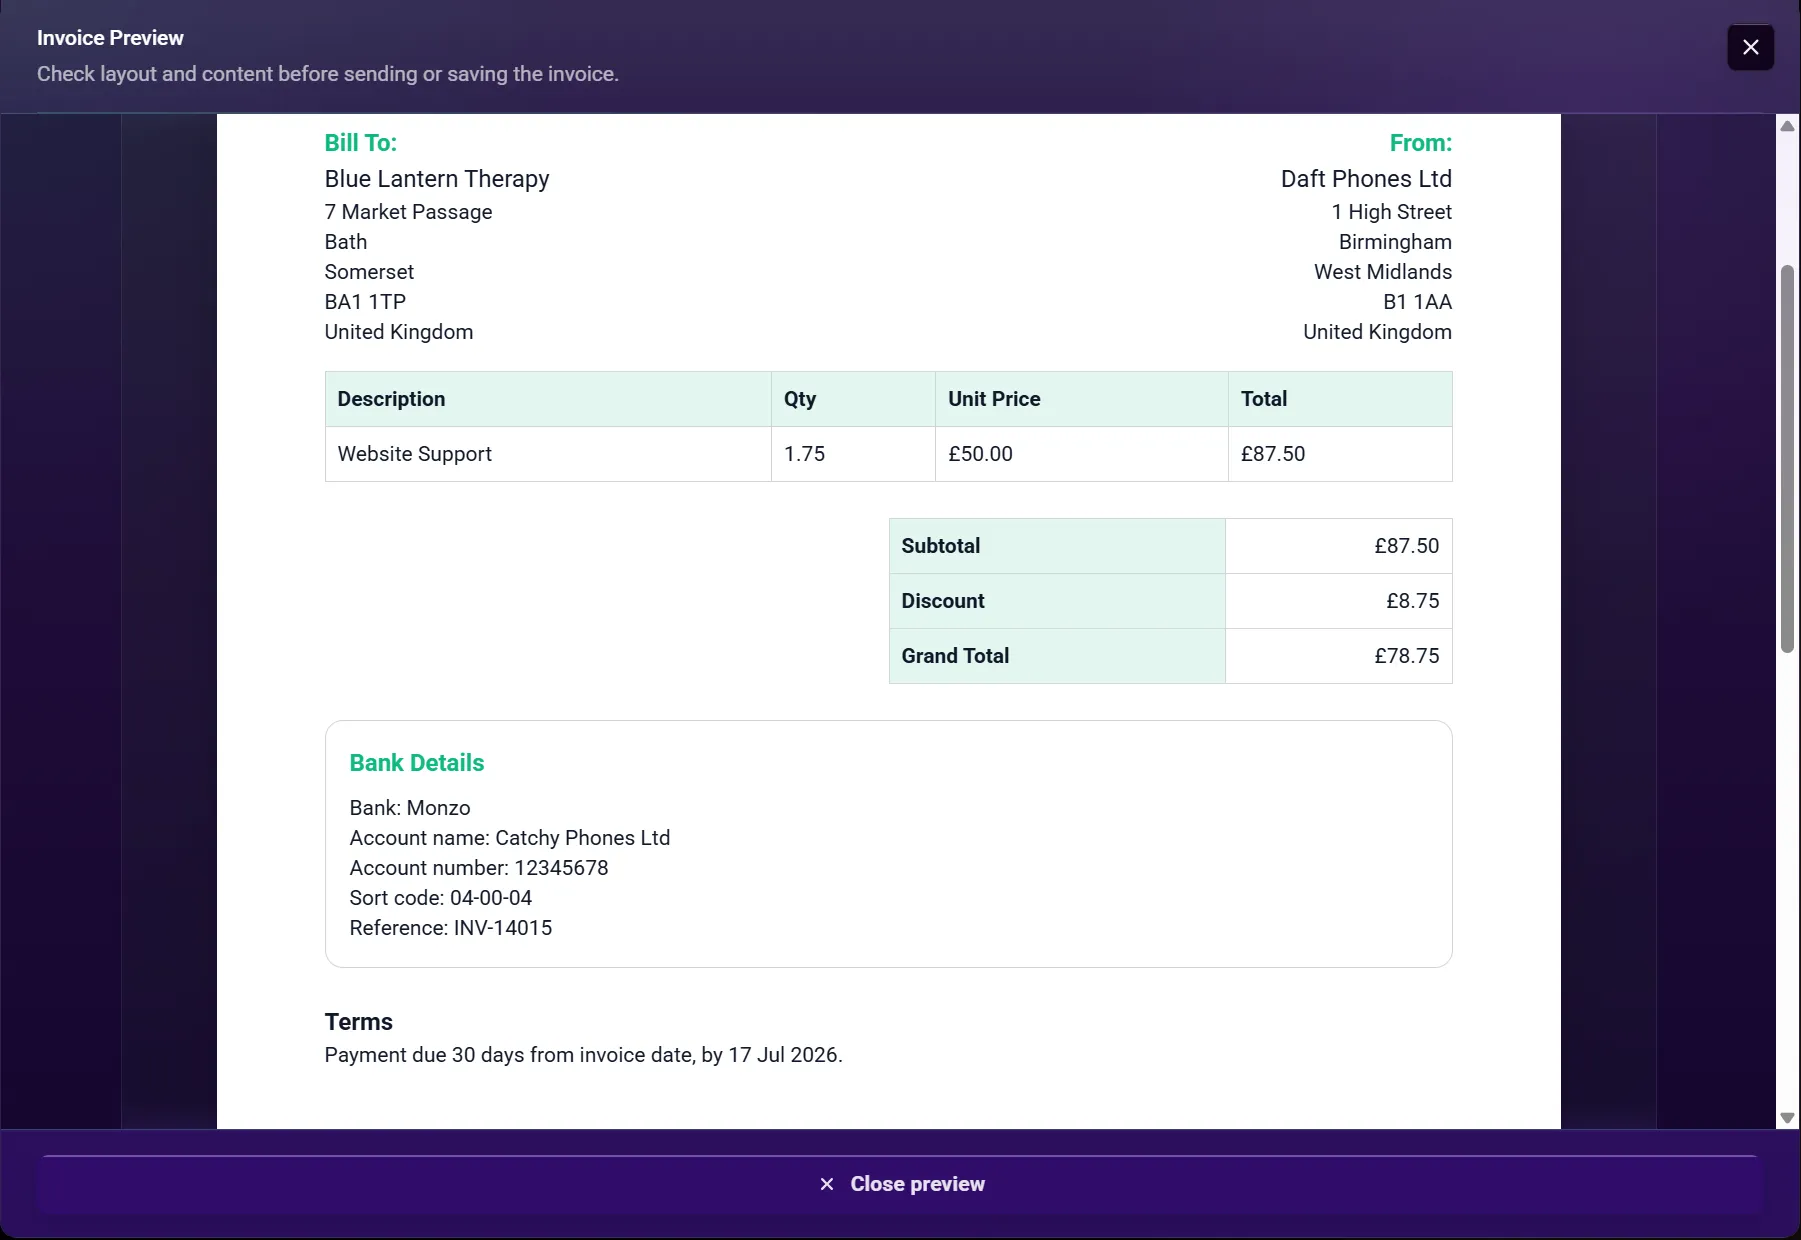Click the £50.00 unit price cell
Viewport: 1801px width, 1240px height.
(1081, 454)
